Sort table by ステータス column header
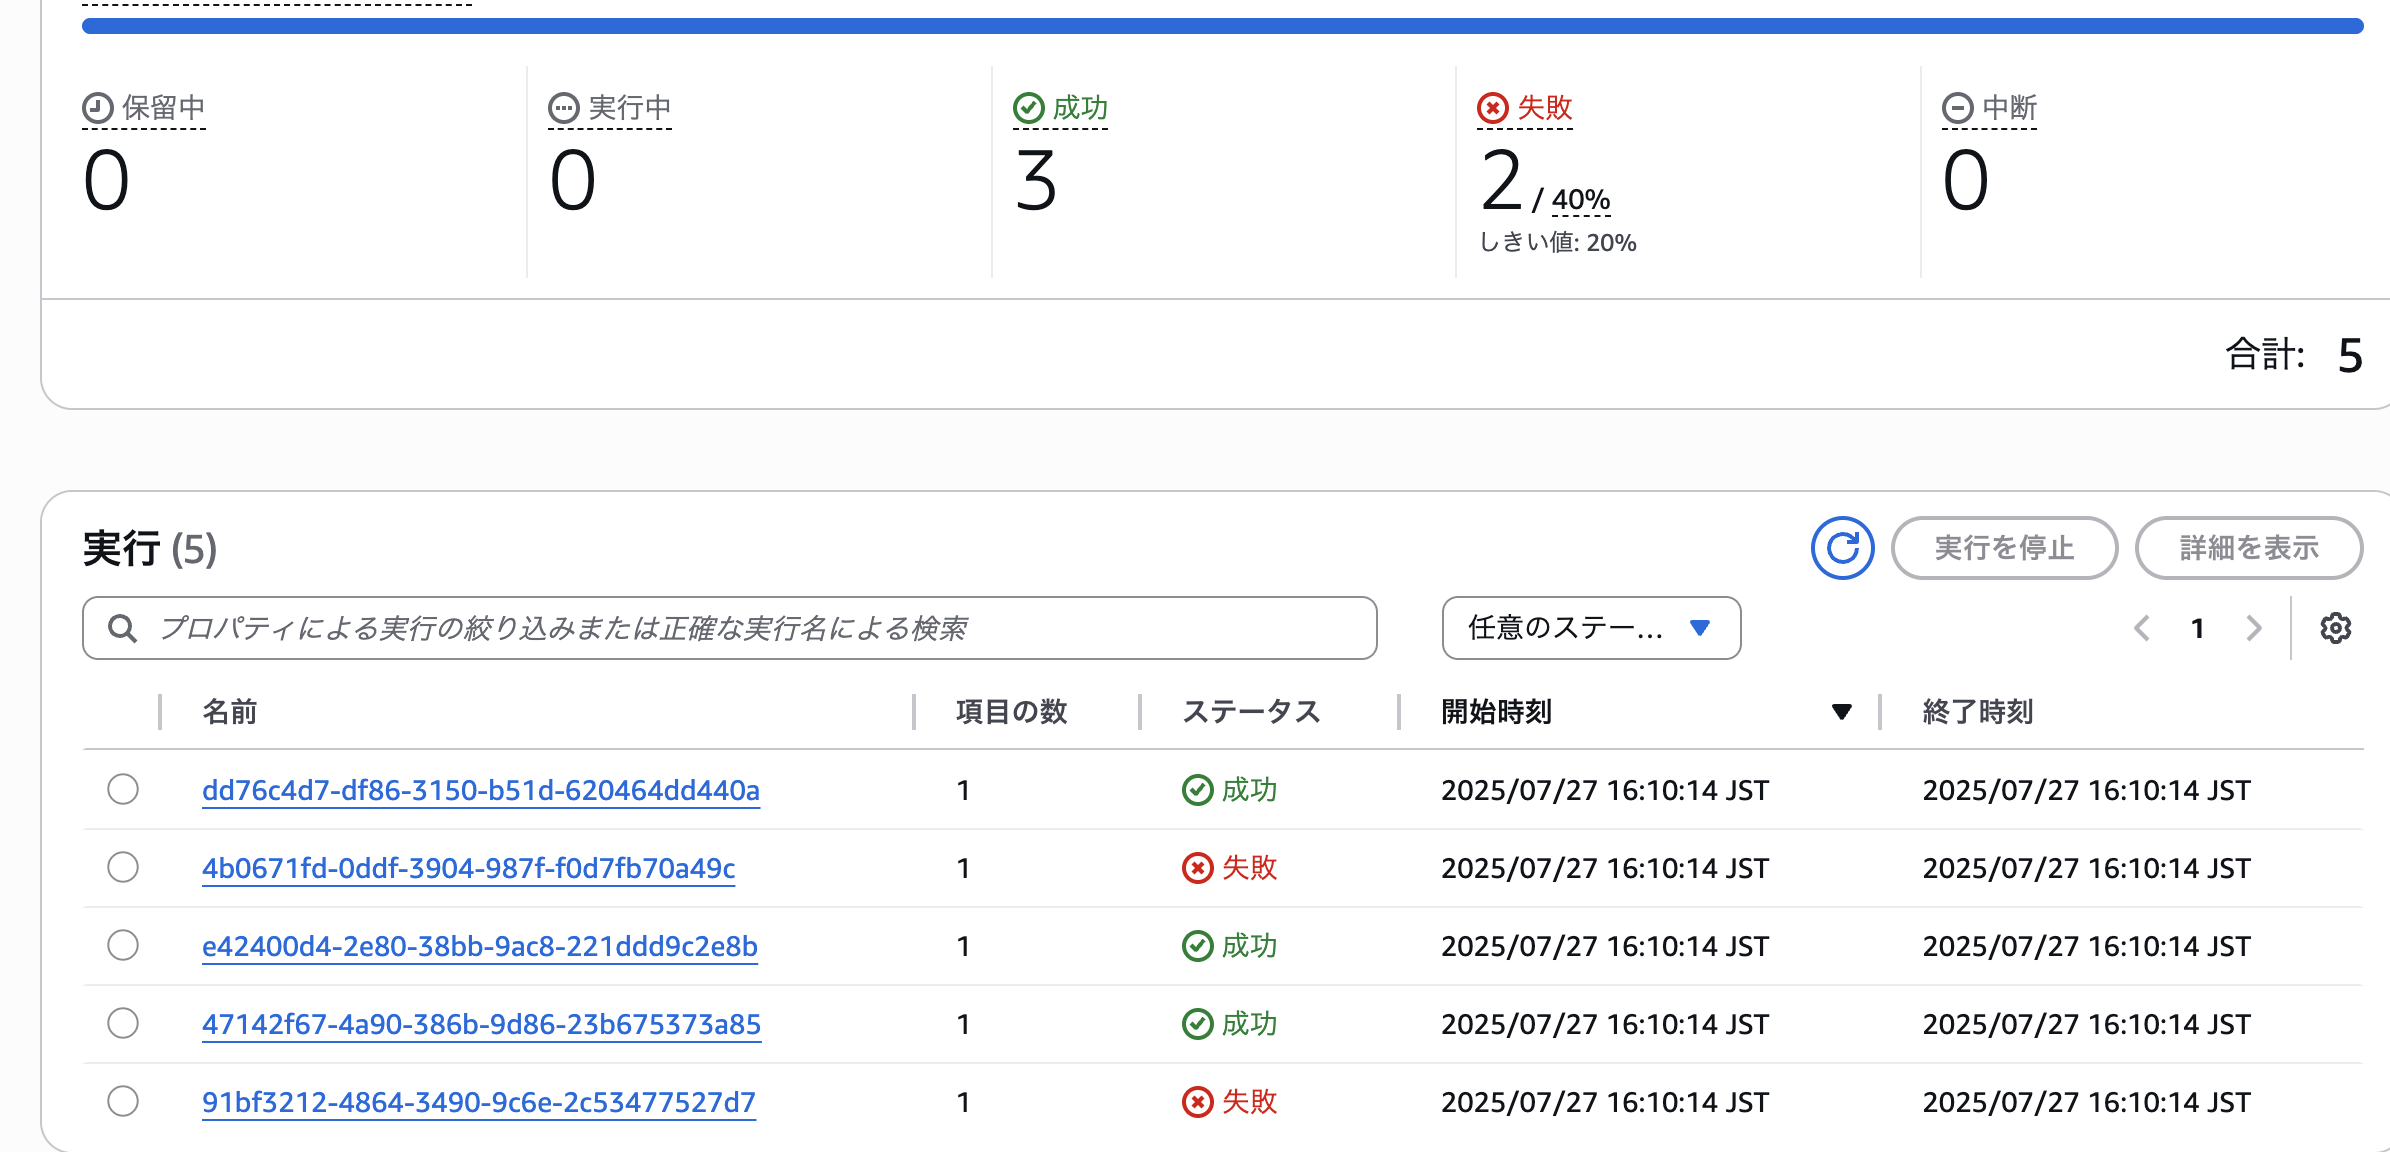The image size is (2390, 1152). (1251, 712)
